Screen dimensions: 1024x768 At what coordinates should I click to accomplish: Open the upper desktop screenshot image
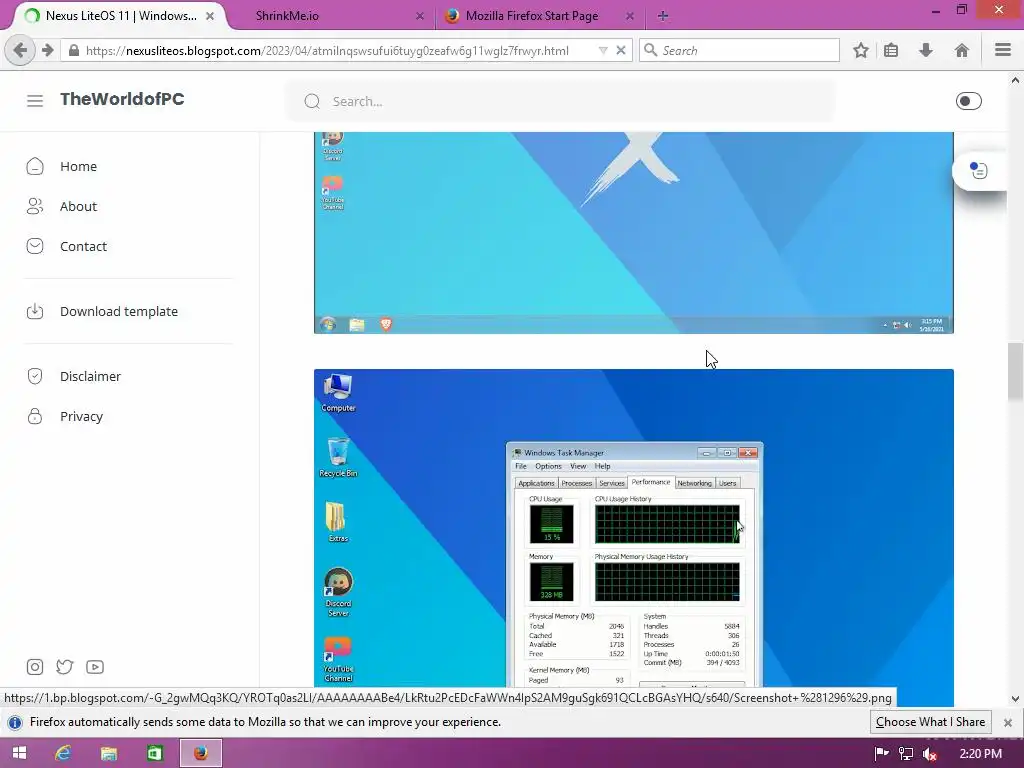633,232
